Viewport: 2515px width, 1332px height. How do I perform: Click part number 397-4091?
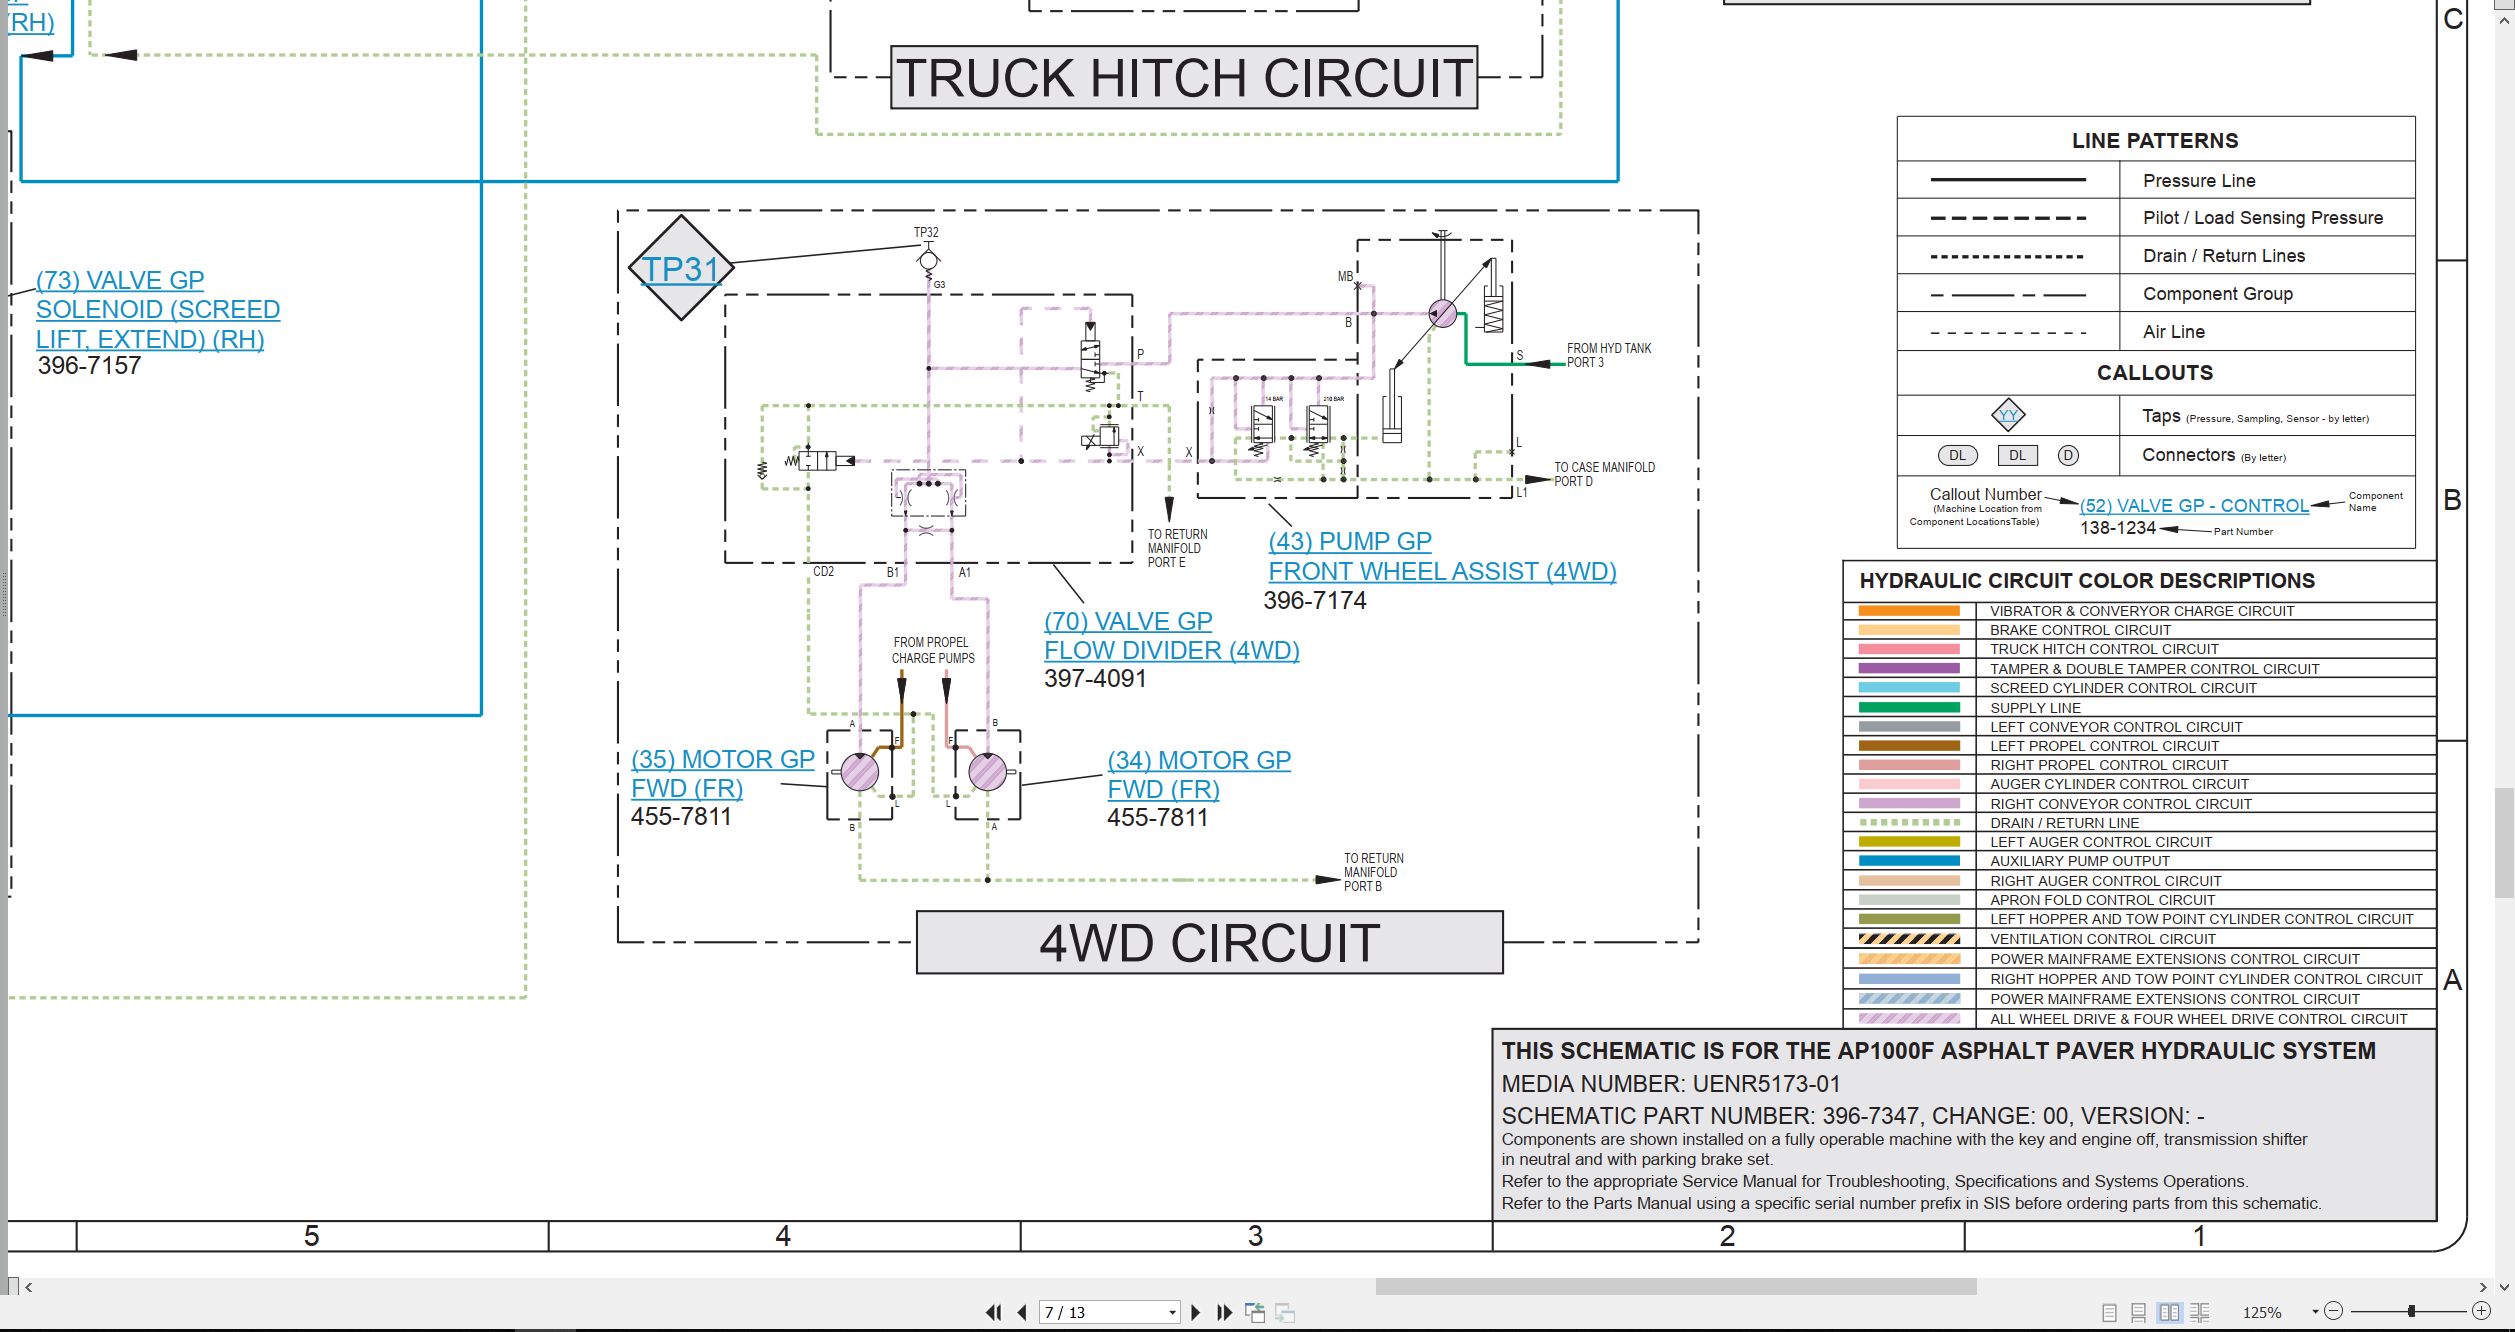(x=1095, y=678)
